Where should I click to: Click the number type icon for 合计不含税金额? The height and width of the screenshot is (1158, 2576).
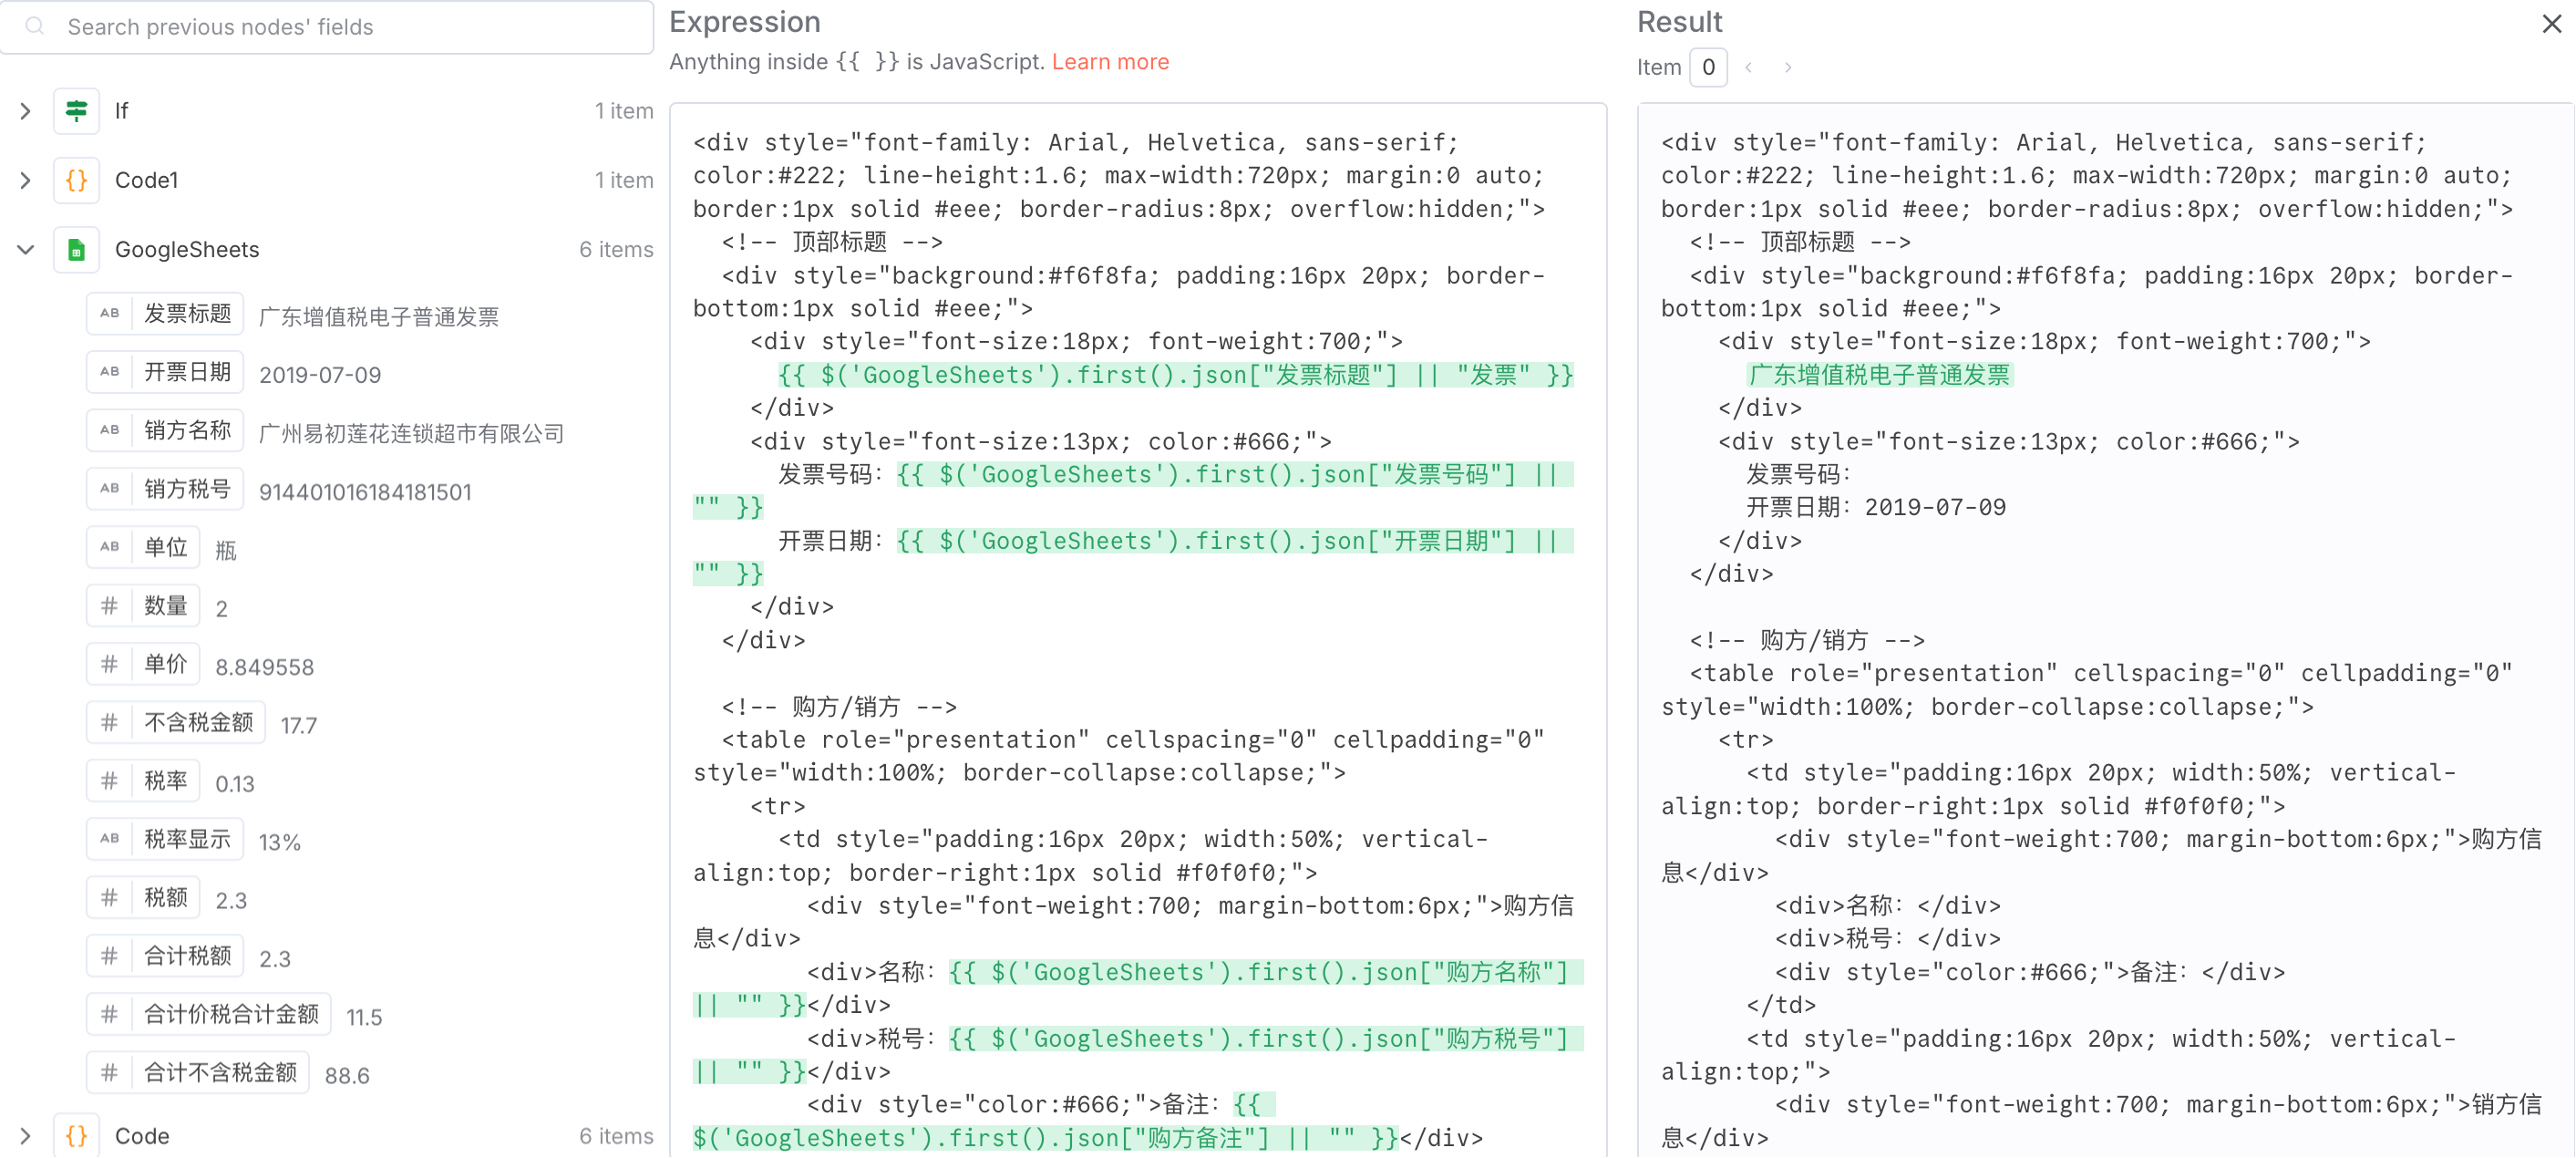(x=110, y=1073)
